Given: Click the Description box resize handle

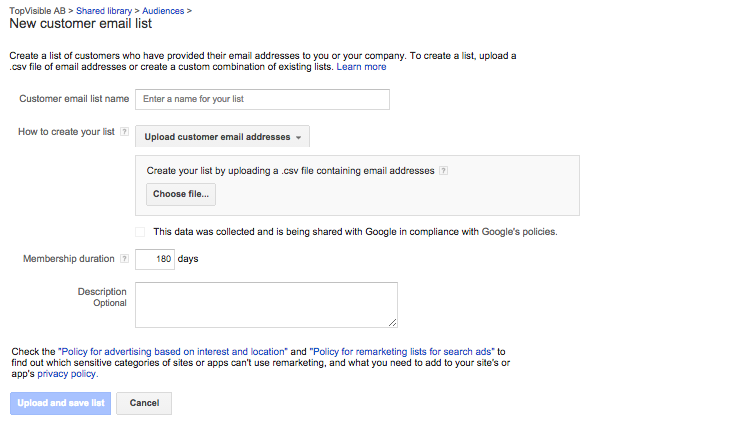Looking at the screenshot, I should coord(393,322).
